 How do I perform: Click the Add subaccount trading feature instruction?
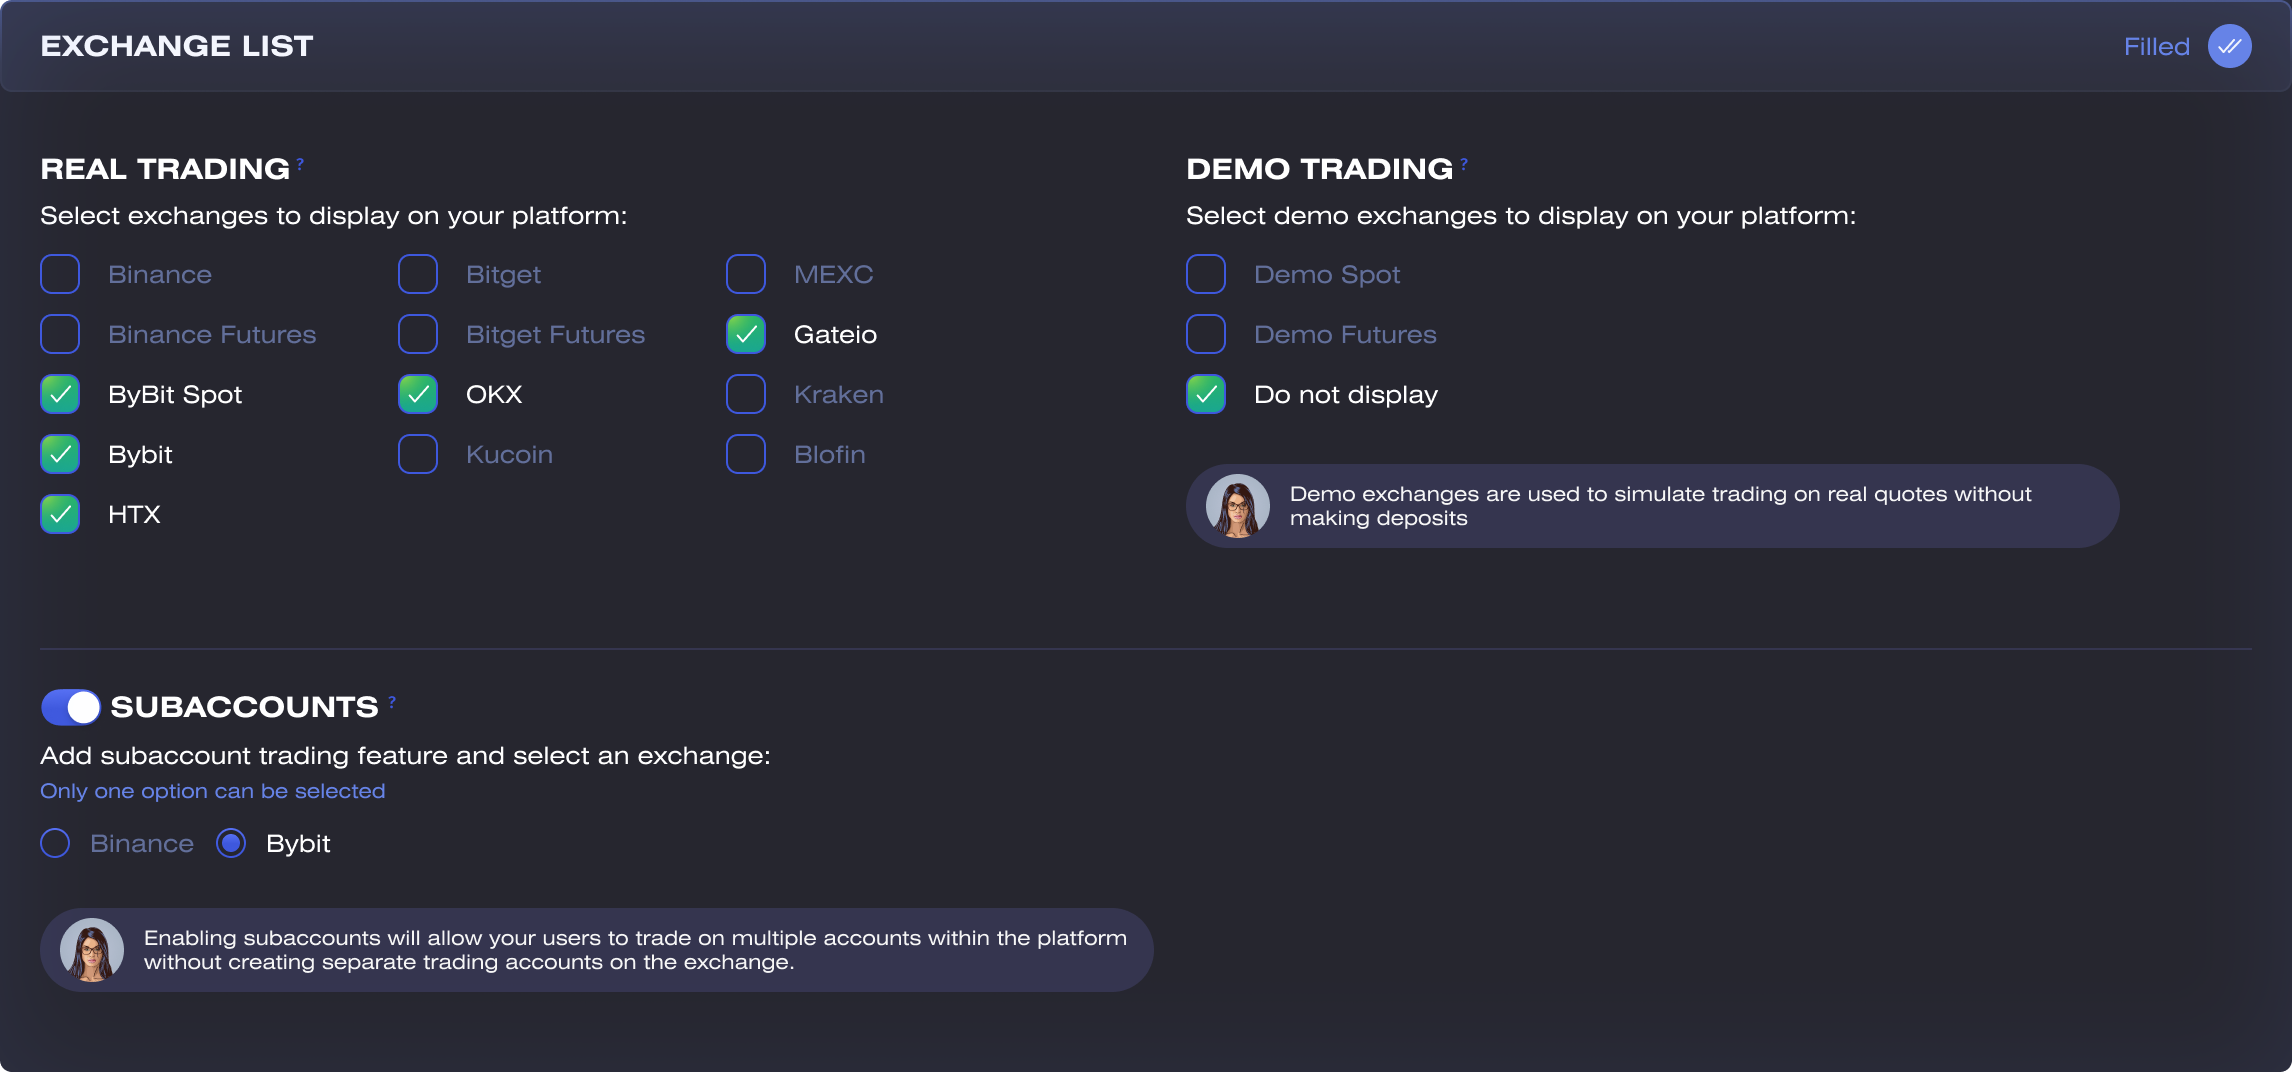coord(406,756)
